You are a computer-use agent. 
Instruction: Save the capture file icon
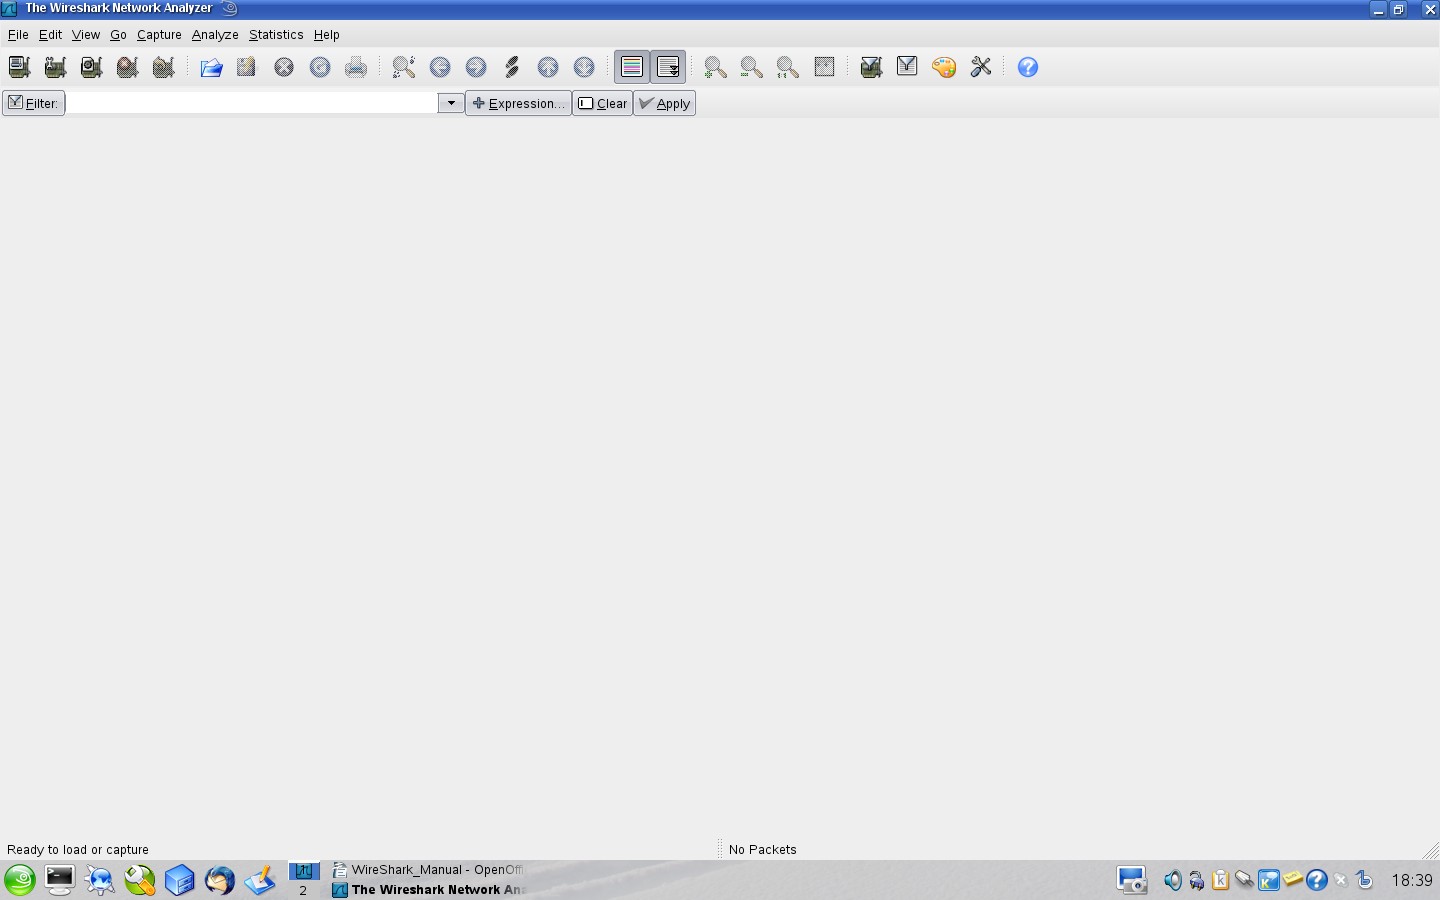click(247, 67)
